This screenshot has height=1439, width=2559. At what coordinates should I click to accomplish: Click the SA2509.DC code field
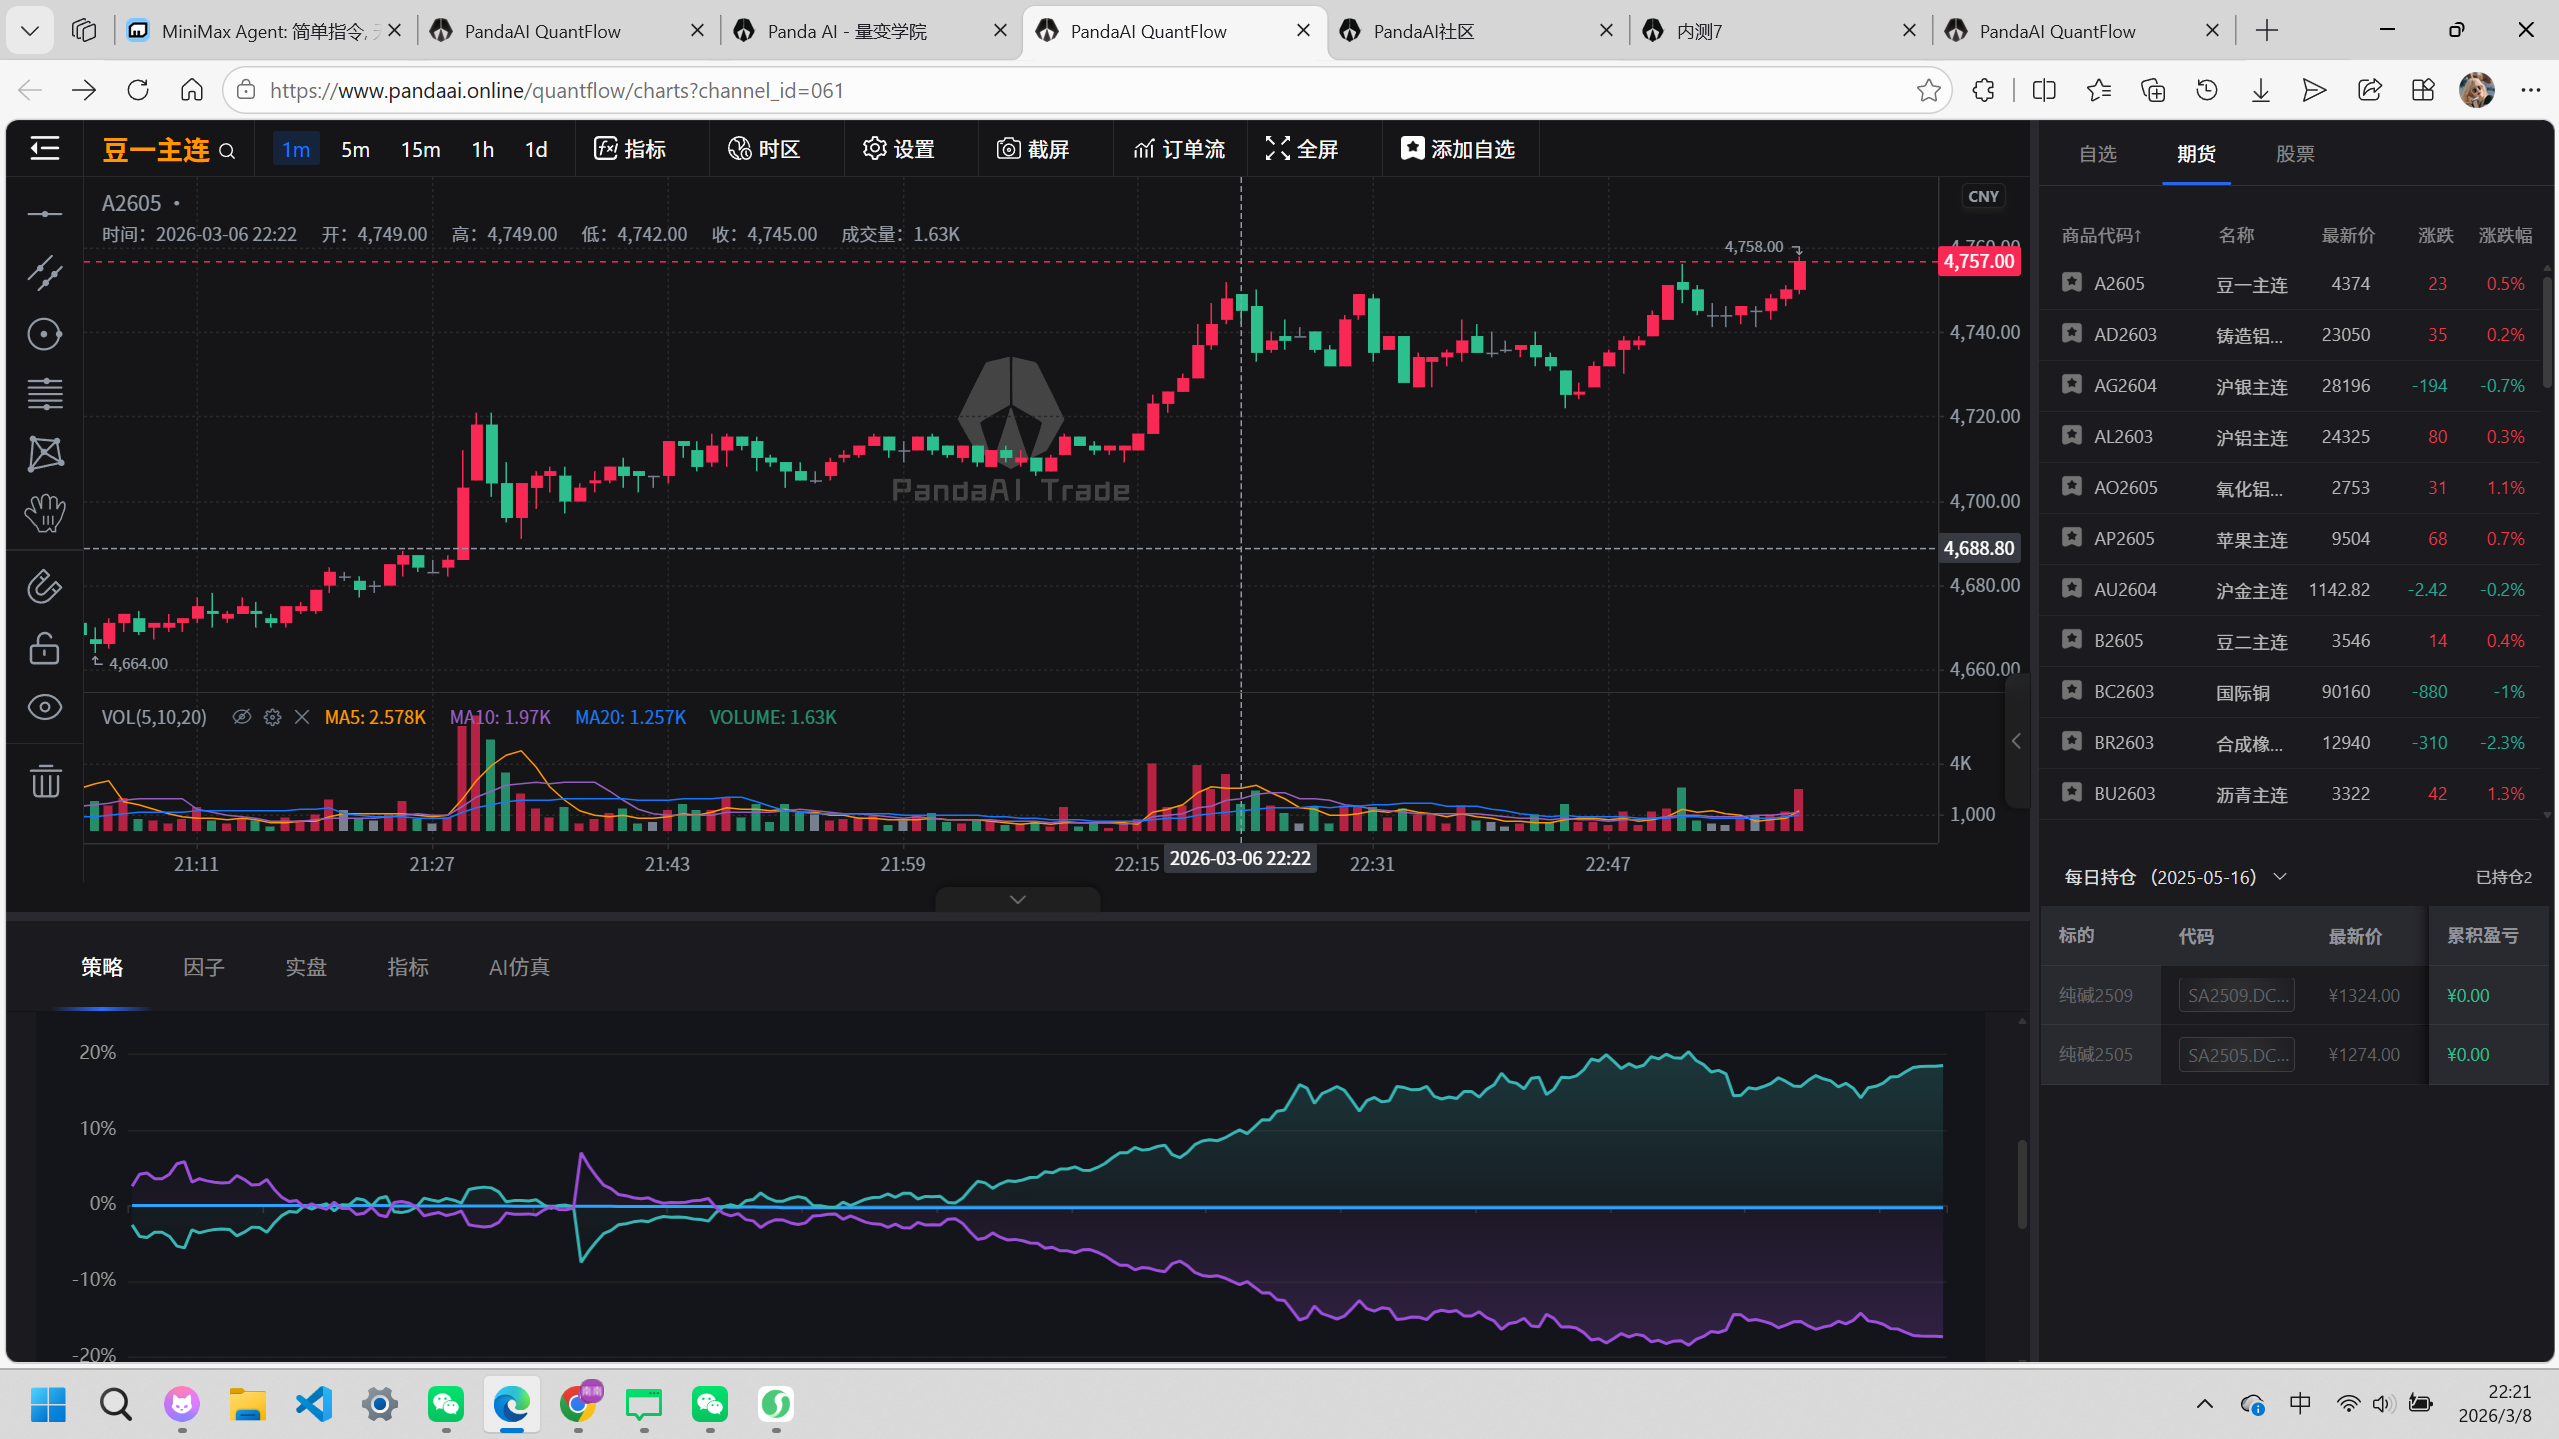[2237, 995]
